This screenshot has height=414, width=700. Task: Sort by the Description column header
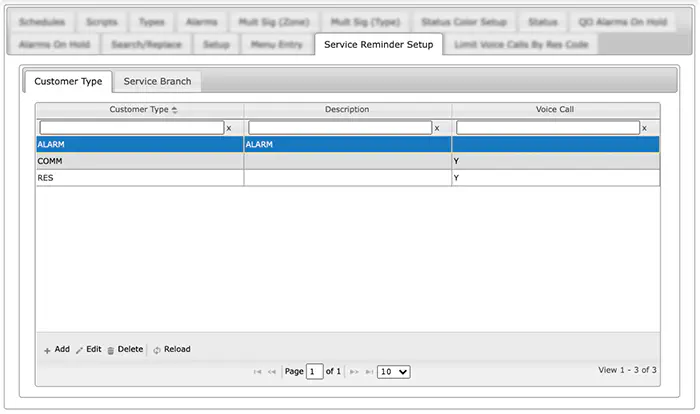347,109
